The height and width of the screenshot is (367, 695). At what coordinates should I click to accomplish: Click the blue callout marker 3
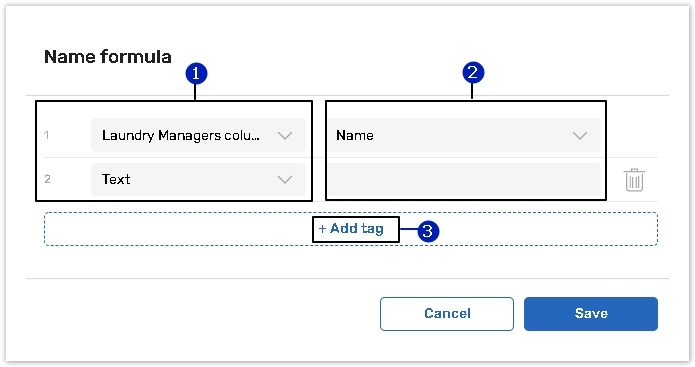[x=428, y=231]
